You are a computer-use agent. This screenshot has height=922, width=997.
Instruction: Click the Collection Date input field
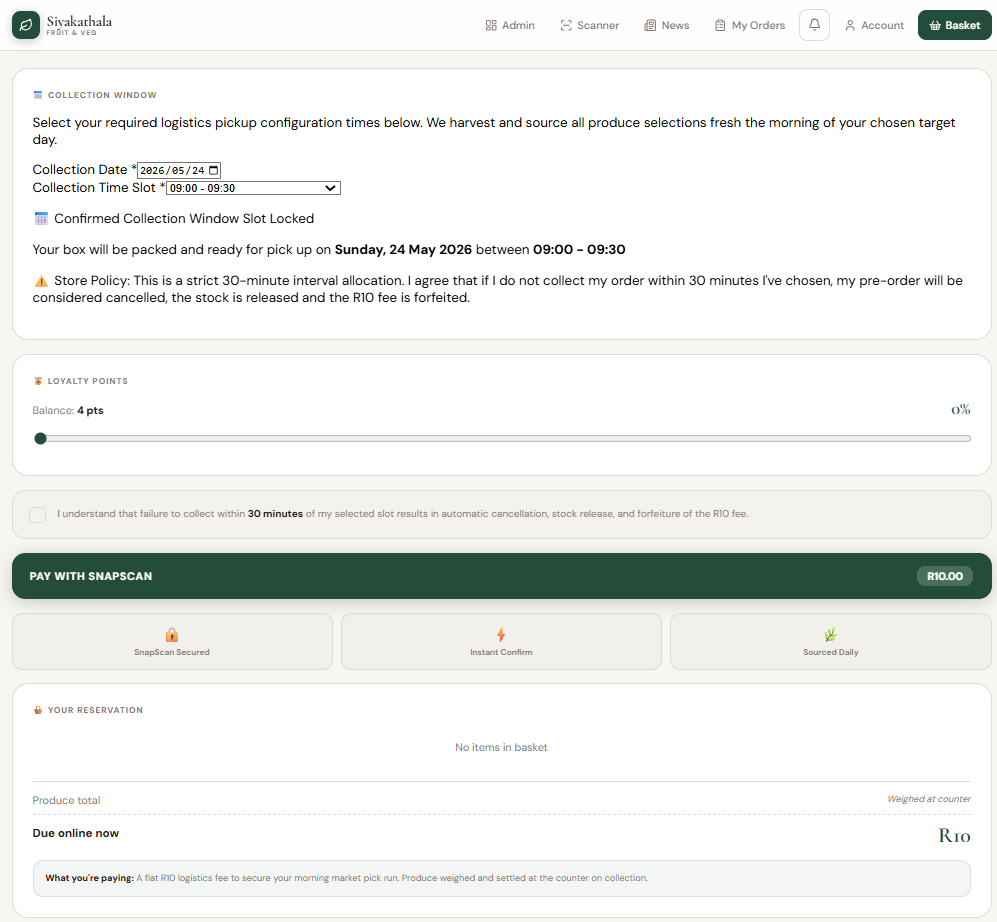pyautogui.click(x=179, y=170)
